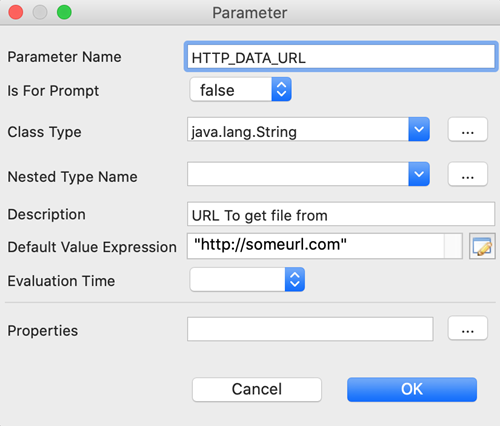Click the Nested Type Name label
Viewport: 500px width, 426px height.
[72, 177]
